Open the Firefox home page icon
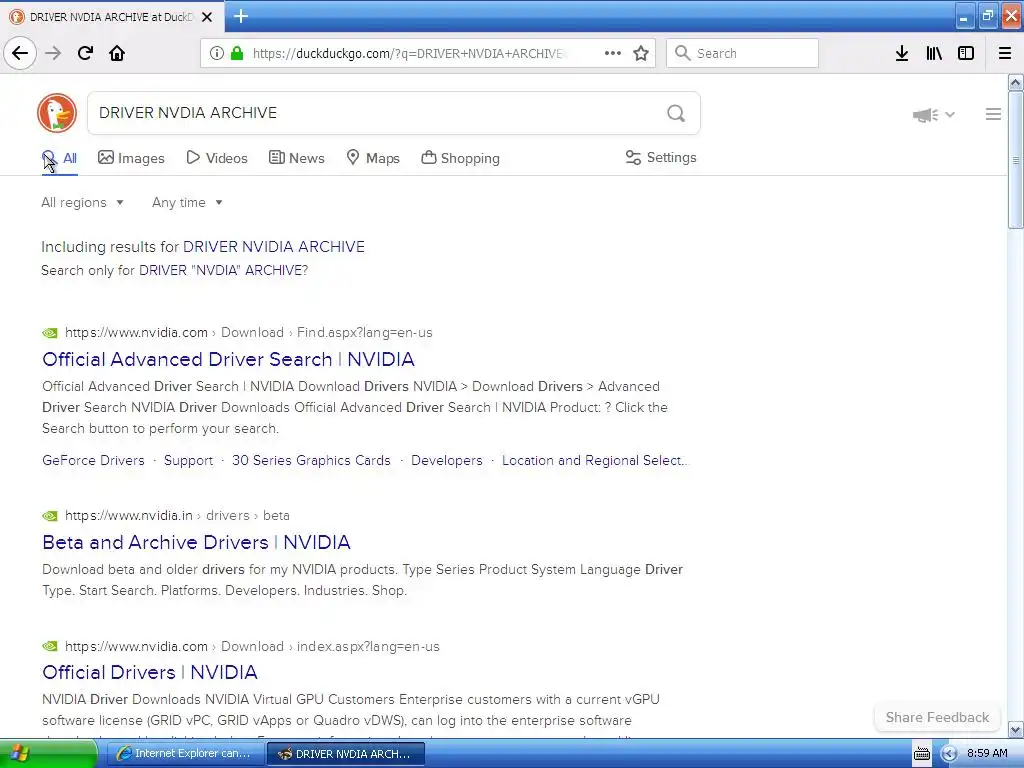The image size is (1024, 768). (x=117, y=53)
